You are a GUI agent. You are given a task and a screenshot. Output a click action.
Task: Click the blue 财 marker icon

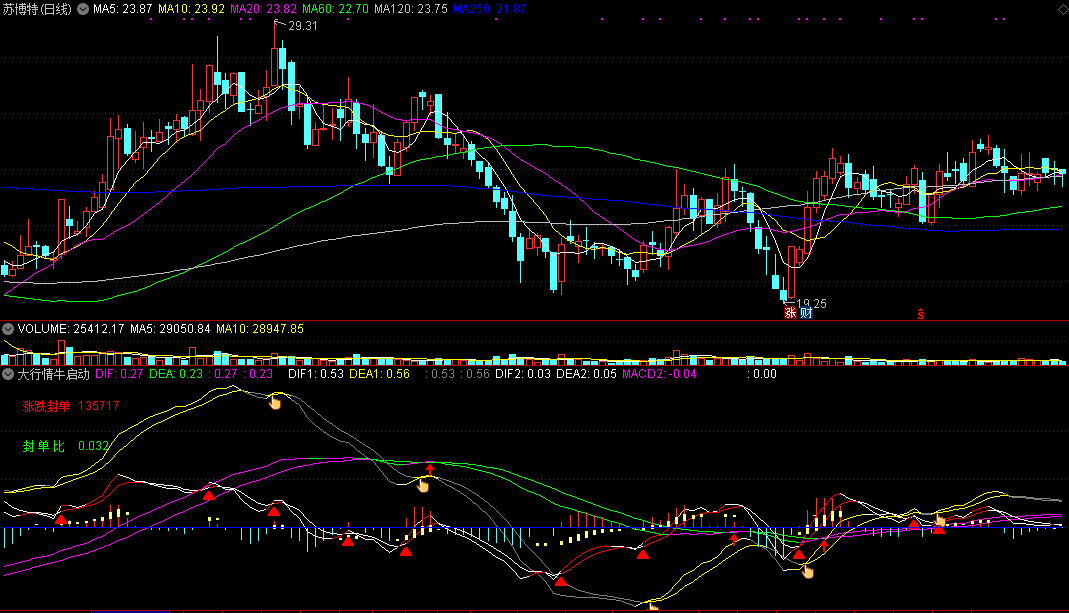click(806, 313)
